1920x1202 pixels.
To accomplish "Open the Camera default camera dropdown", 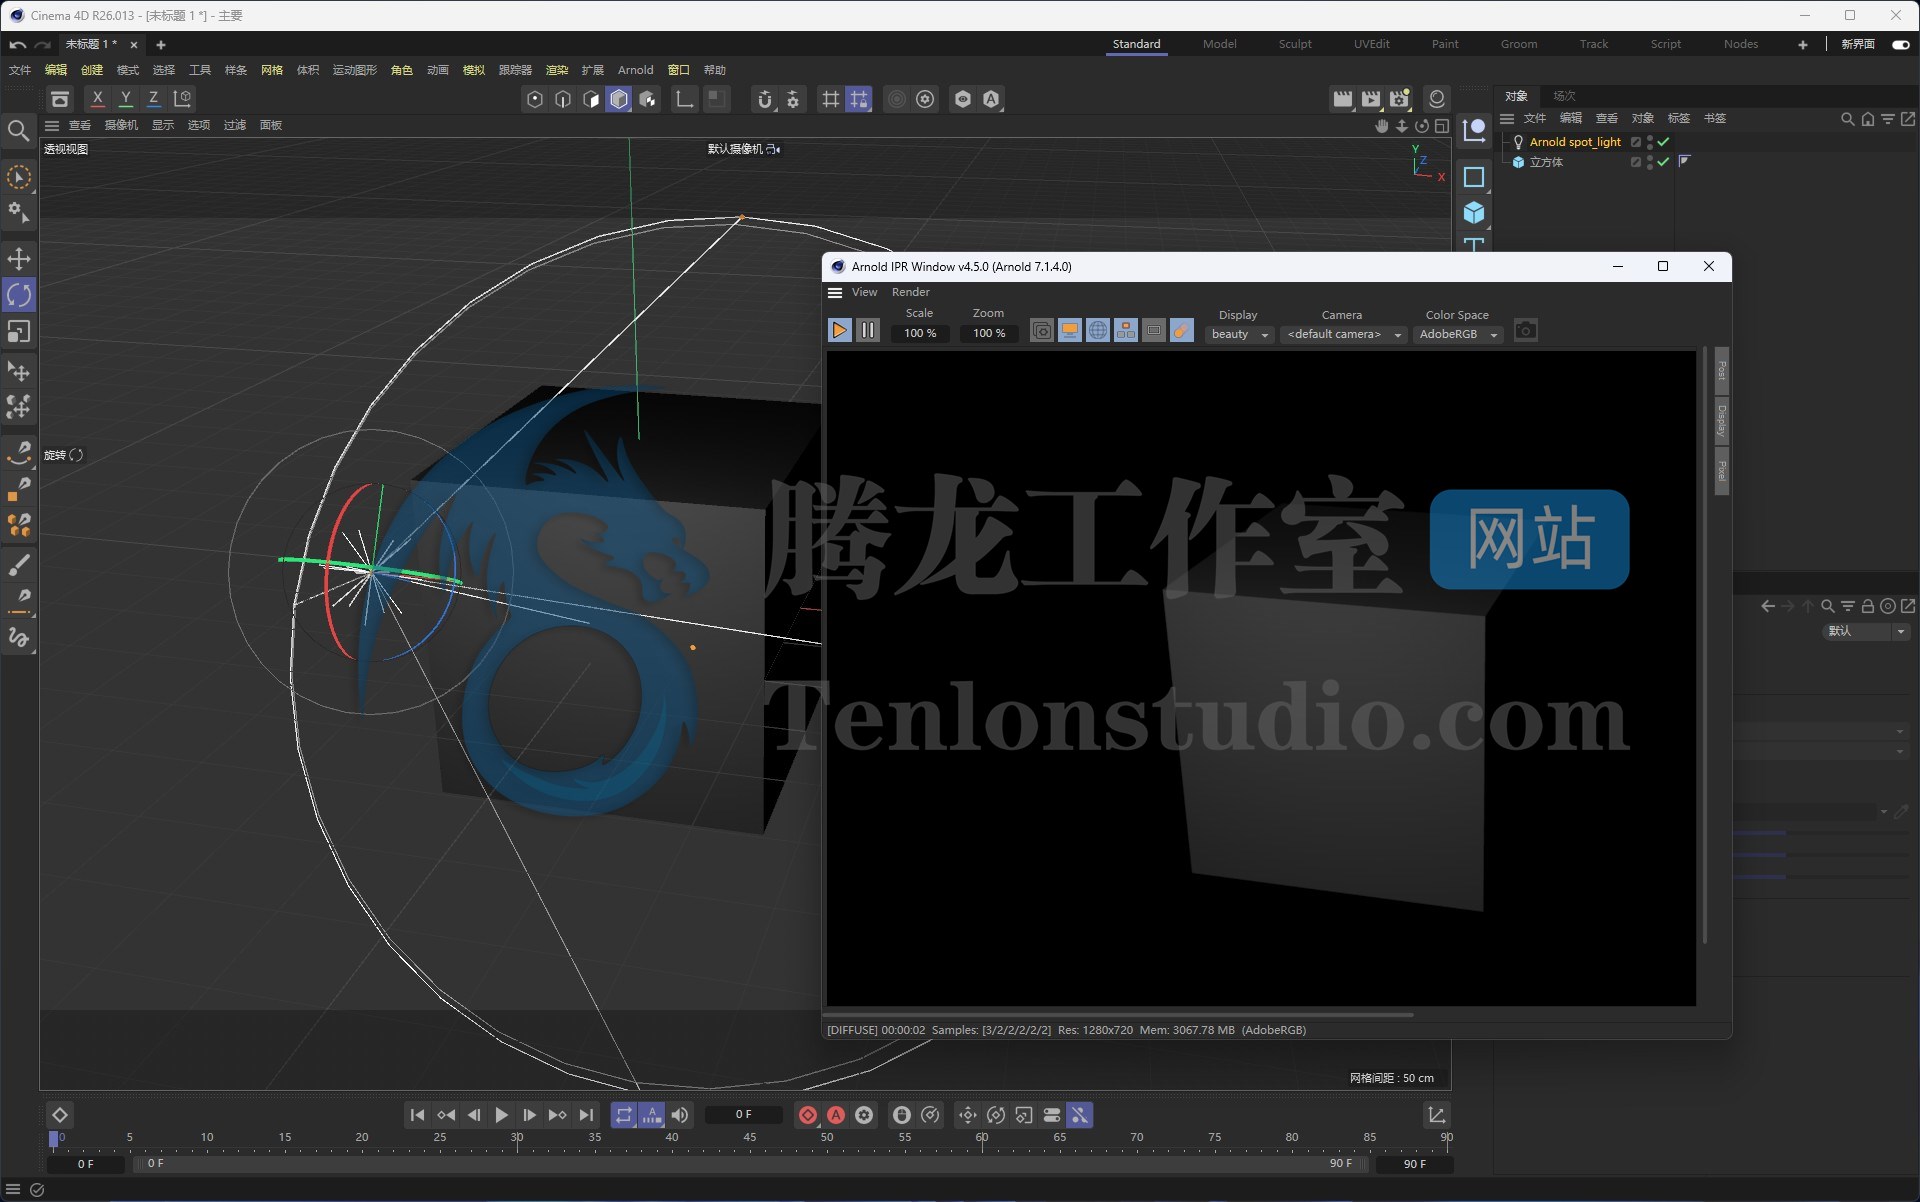I will (x=1344, y=334).
